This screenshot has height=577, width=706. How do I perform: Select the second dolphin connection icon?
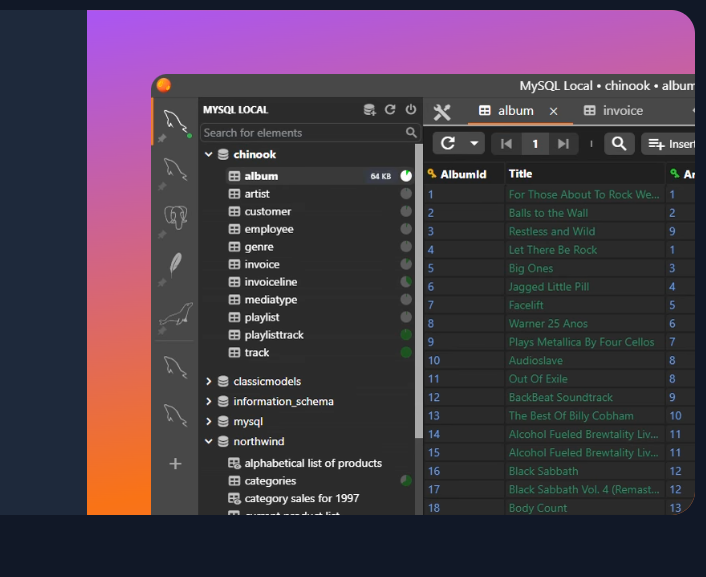click(175, 170)
